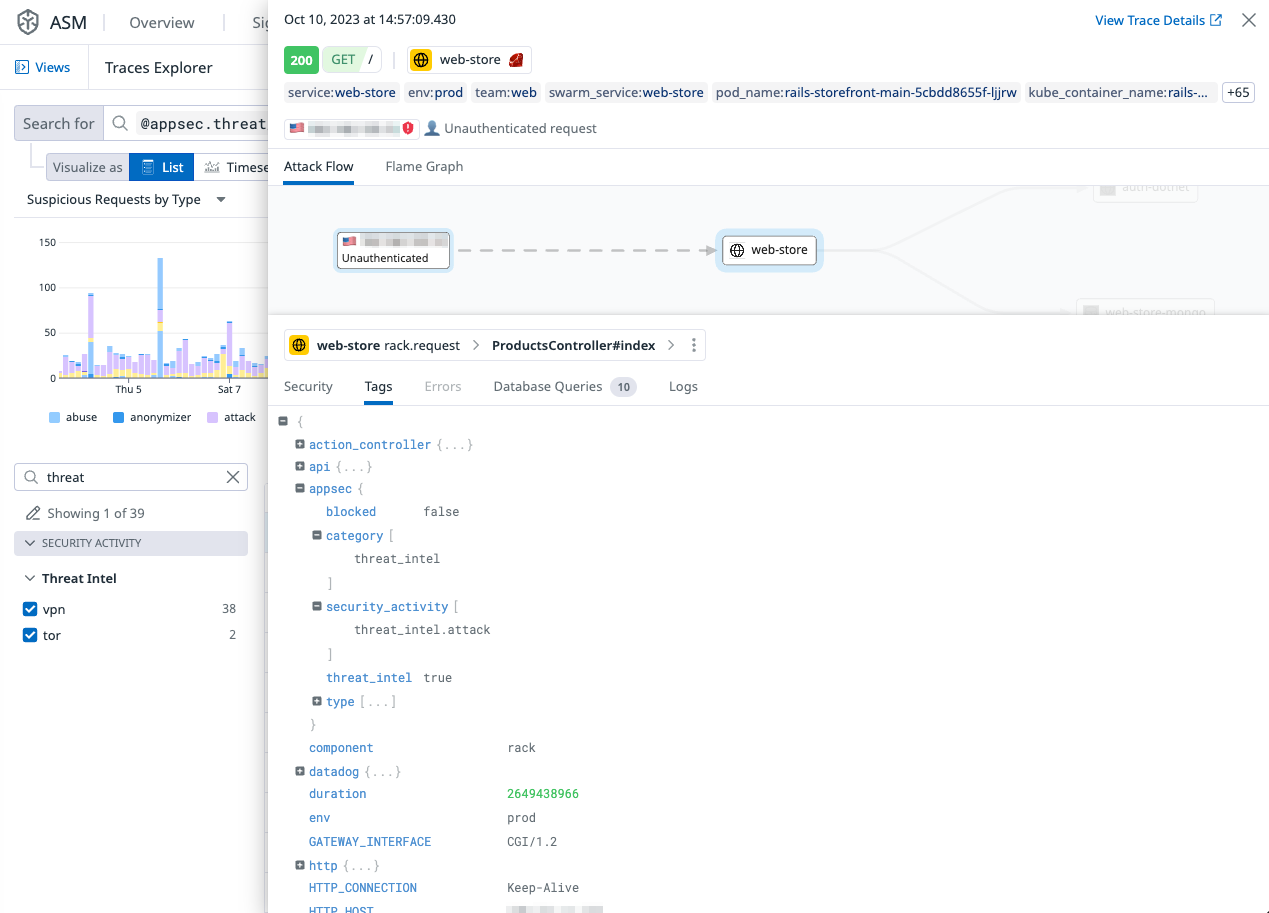
Task: Expand the action_controller tag node
Action: point(300,444)
